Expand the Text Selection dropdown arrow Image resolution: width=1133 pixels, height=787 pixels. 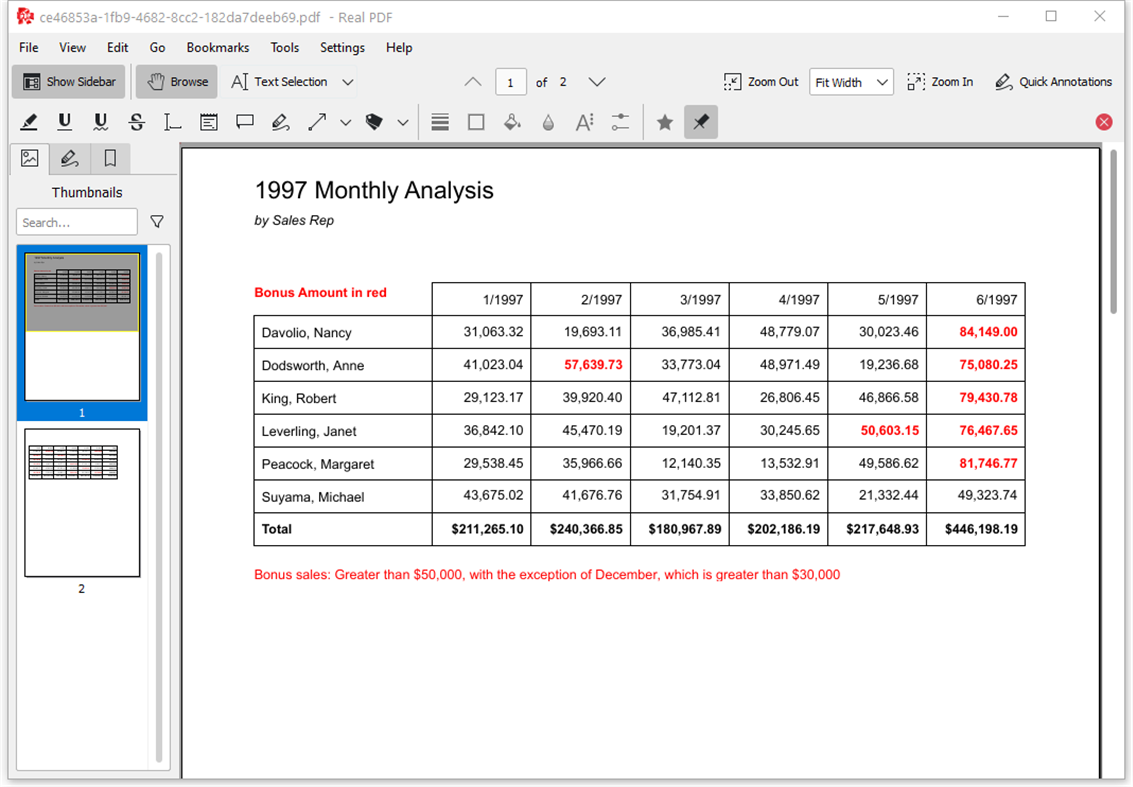[x=348, y=82]
